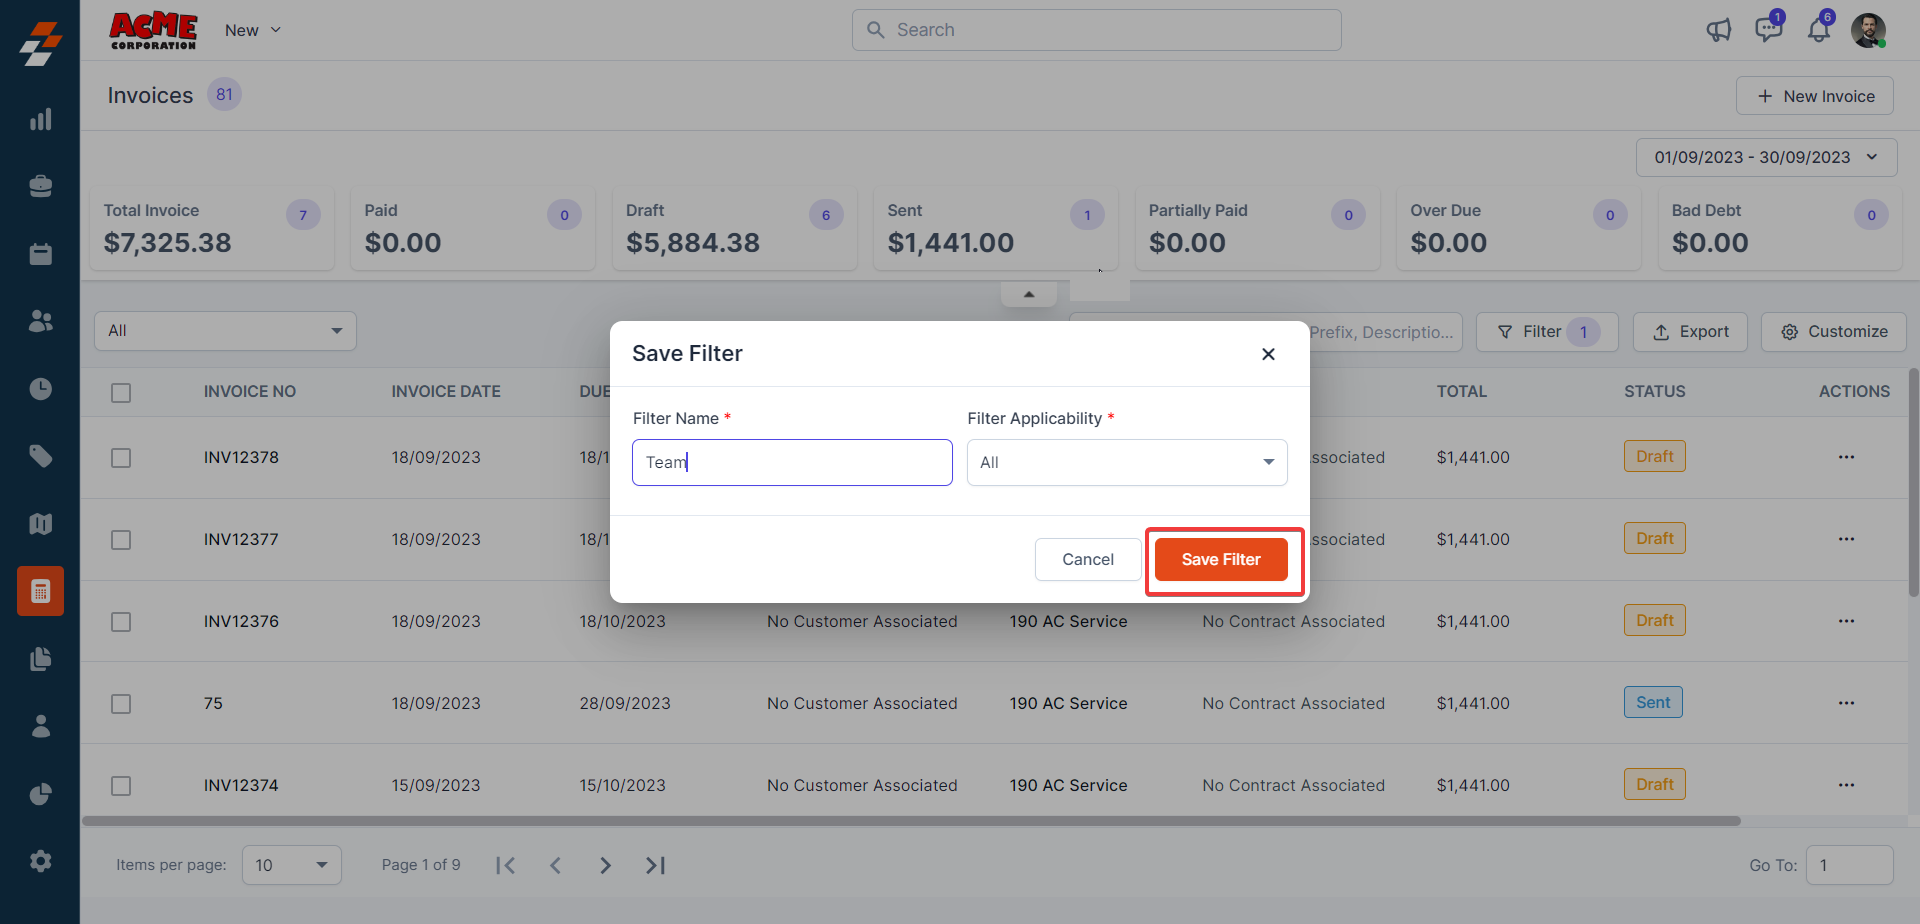Open the chat messages icon
The image size is (1920, 924).
tap(1768, 29)
